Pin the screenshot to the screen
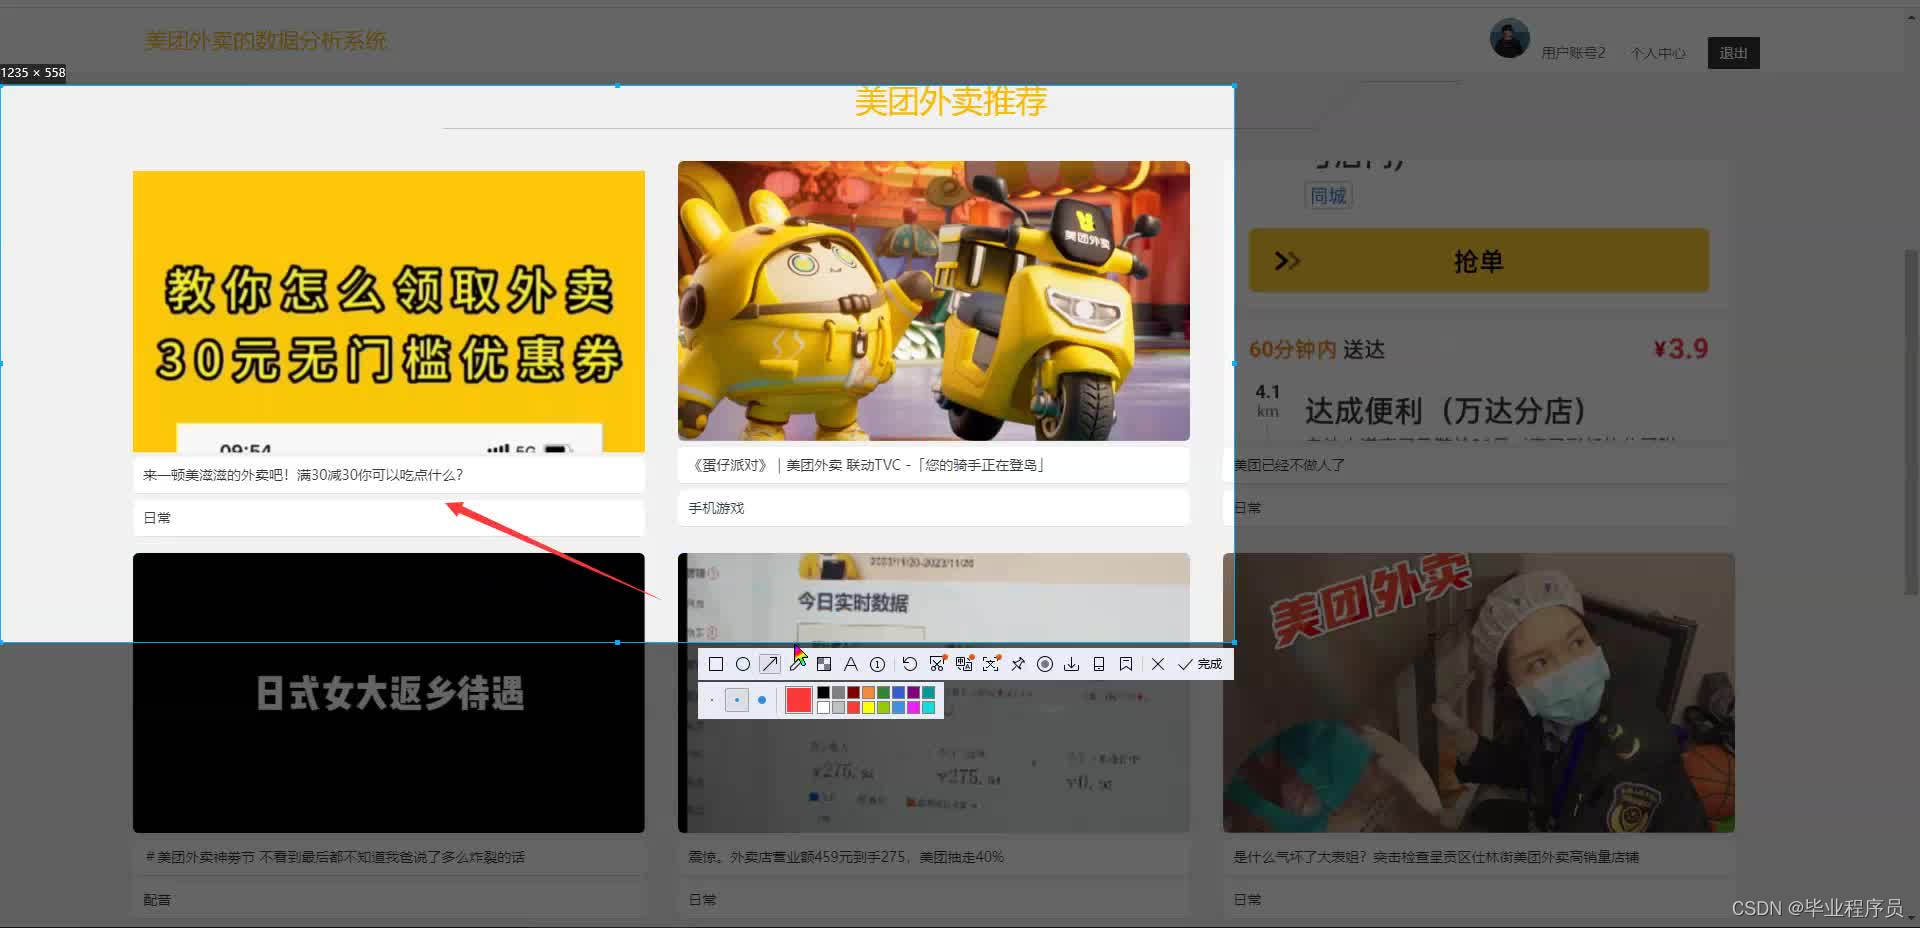Screen dimensions: 1920x928 pos(1018,664)
